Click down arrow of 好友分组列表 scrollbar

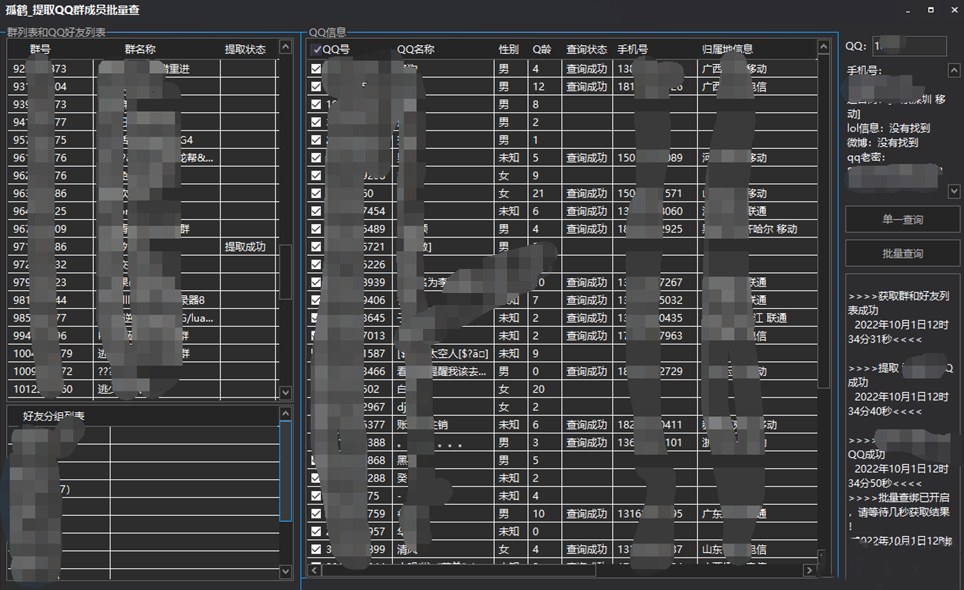coord(285,571)
